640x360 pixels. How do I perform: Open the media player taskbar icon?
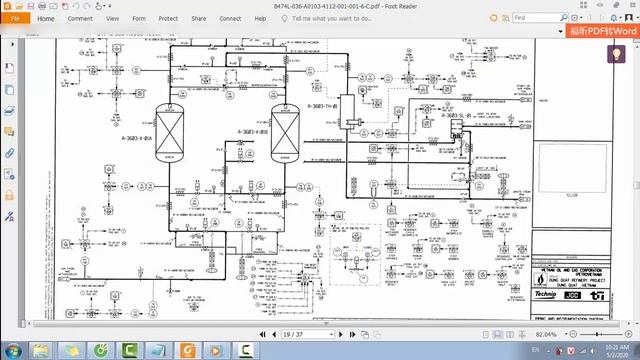click(x=216, y=351)
